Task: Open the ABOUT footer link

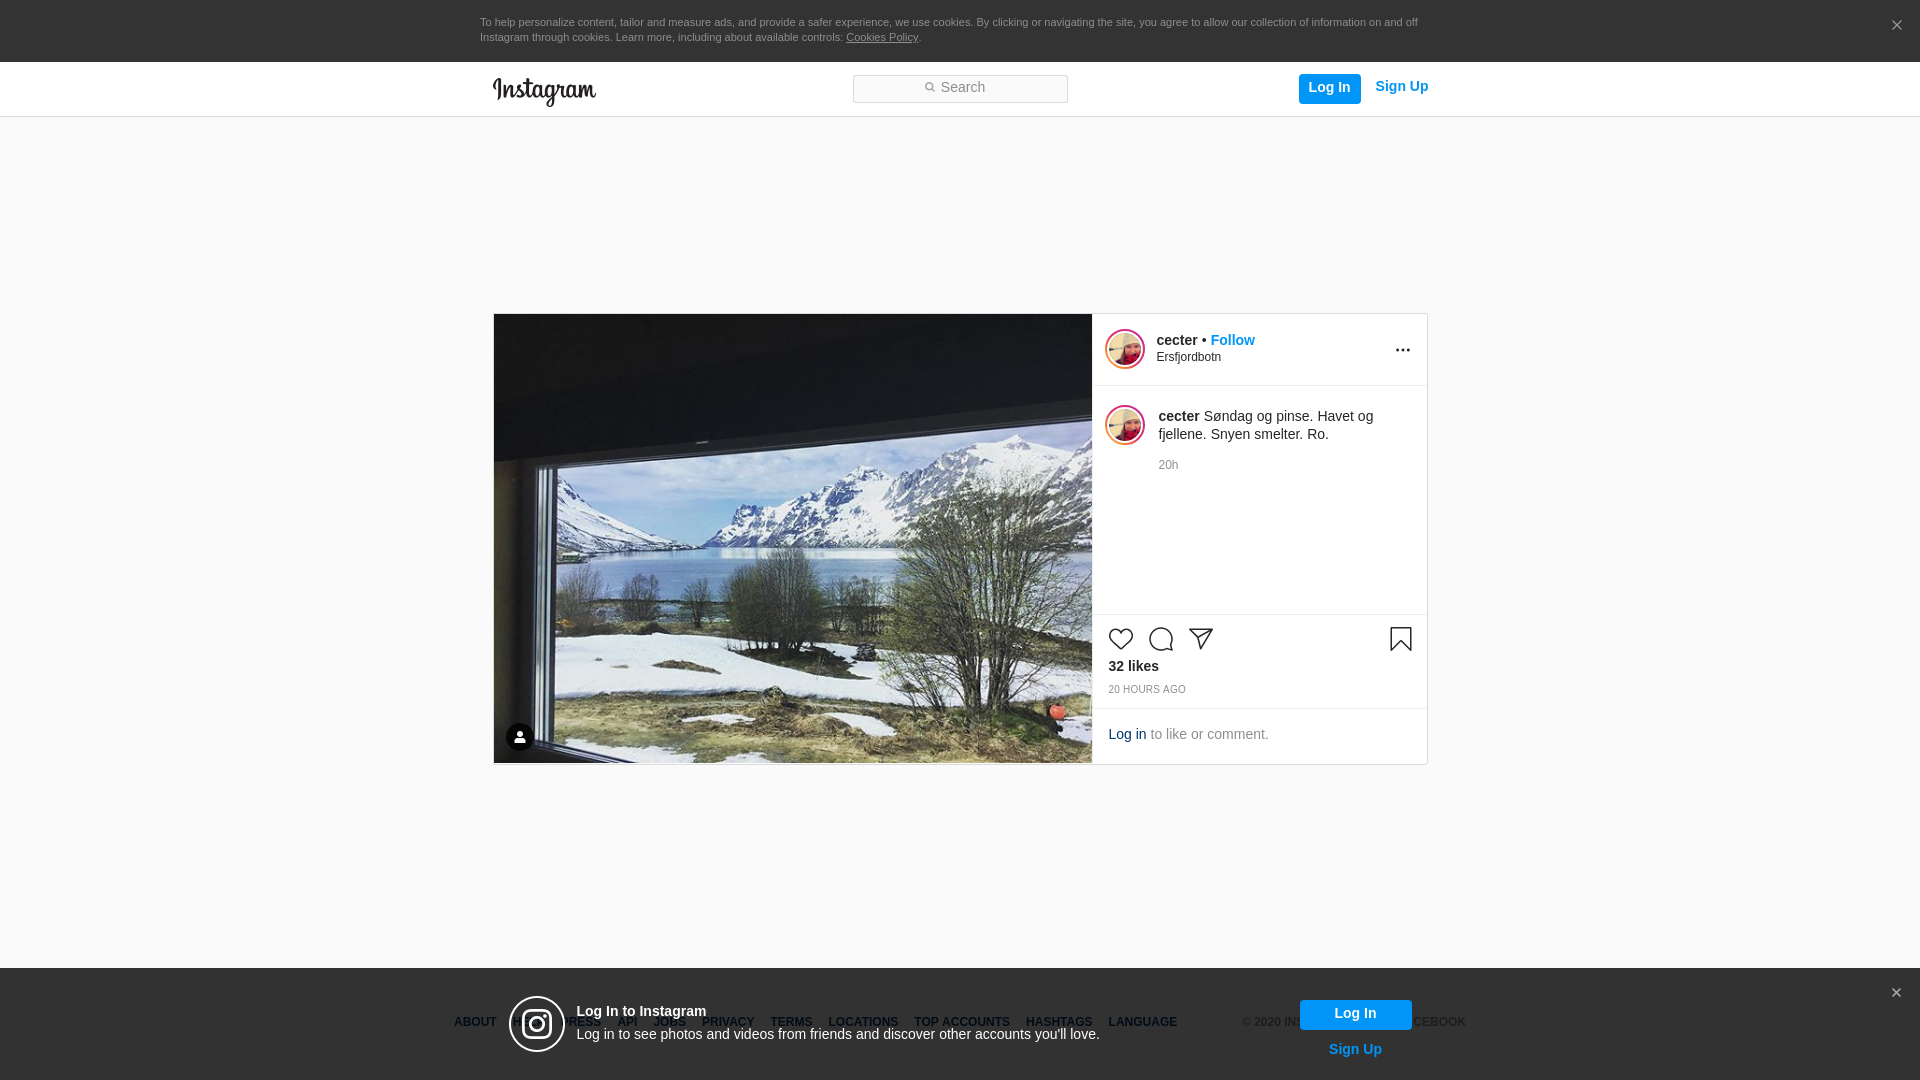Action: click(475, 1022)
